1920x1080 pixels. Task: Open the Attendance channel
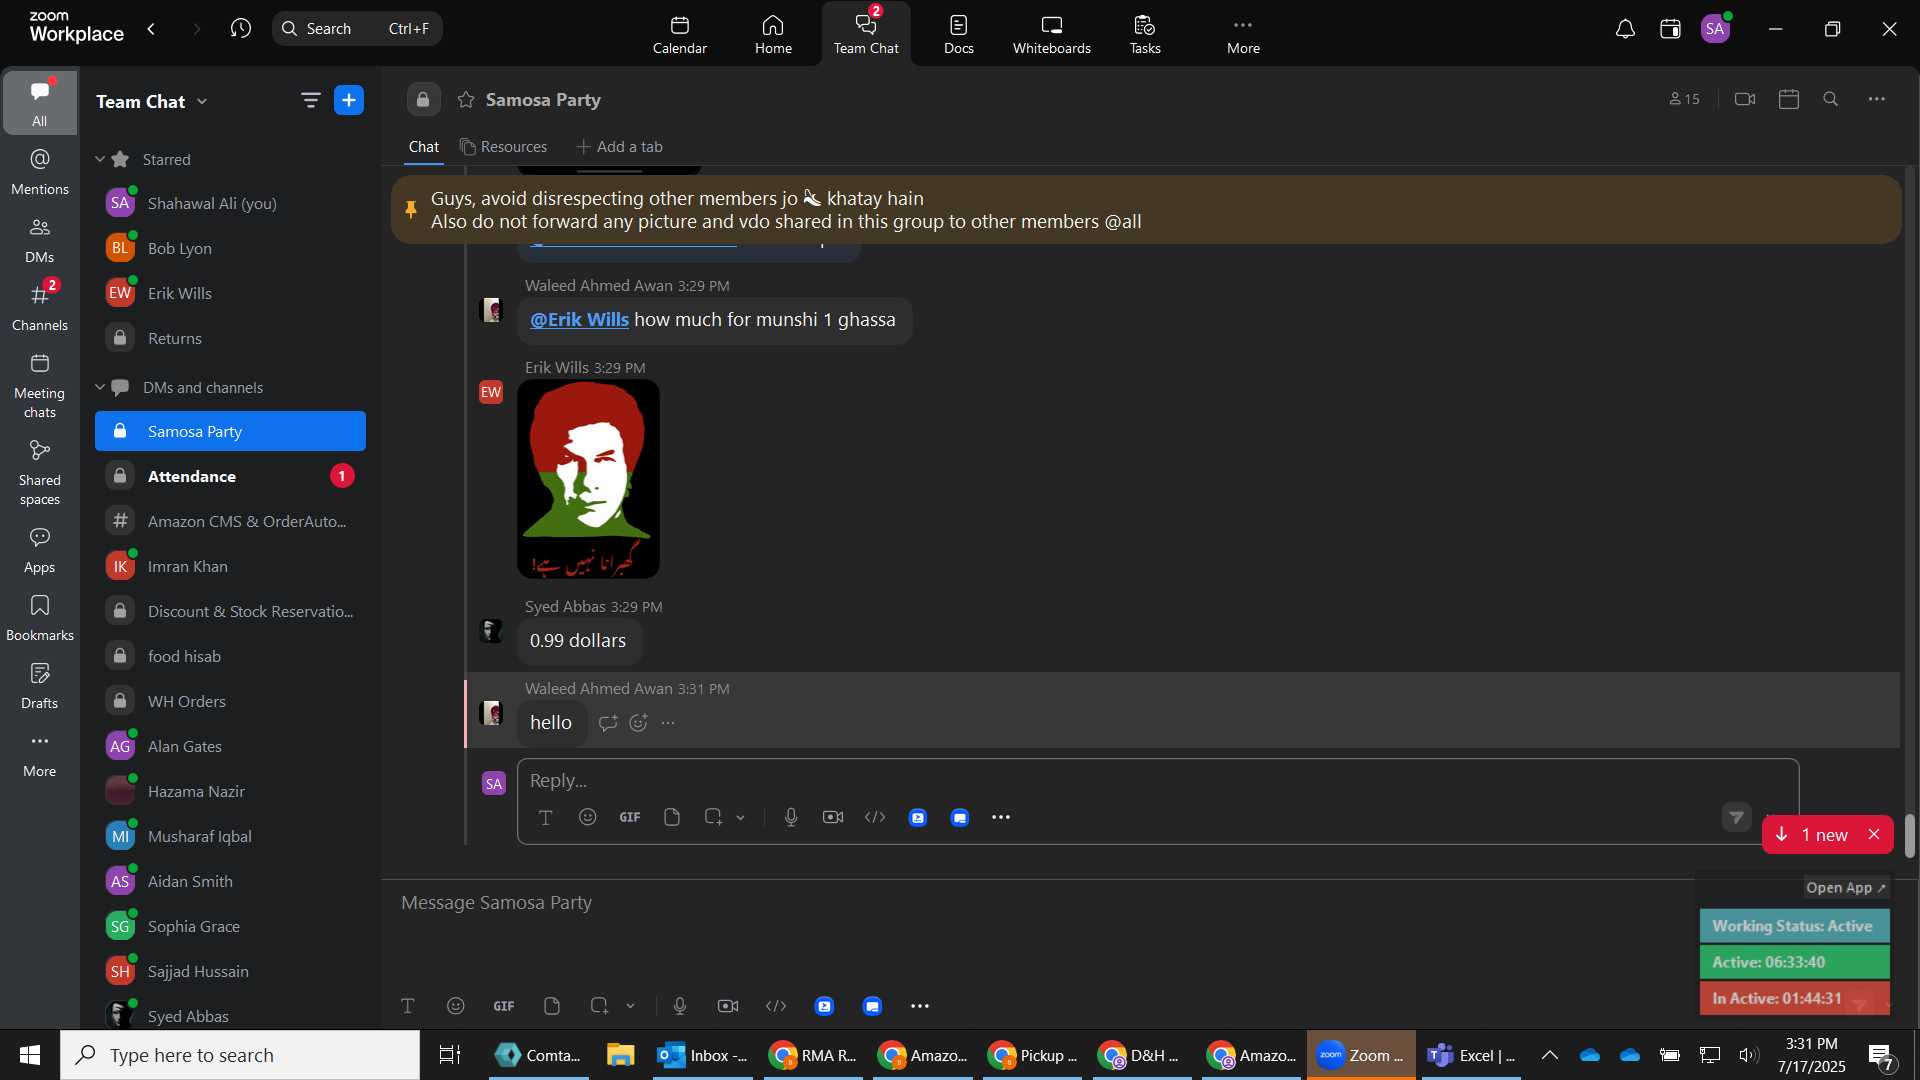click(x=230, y=477)
